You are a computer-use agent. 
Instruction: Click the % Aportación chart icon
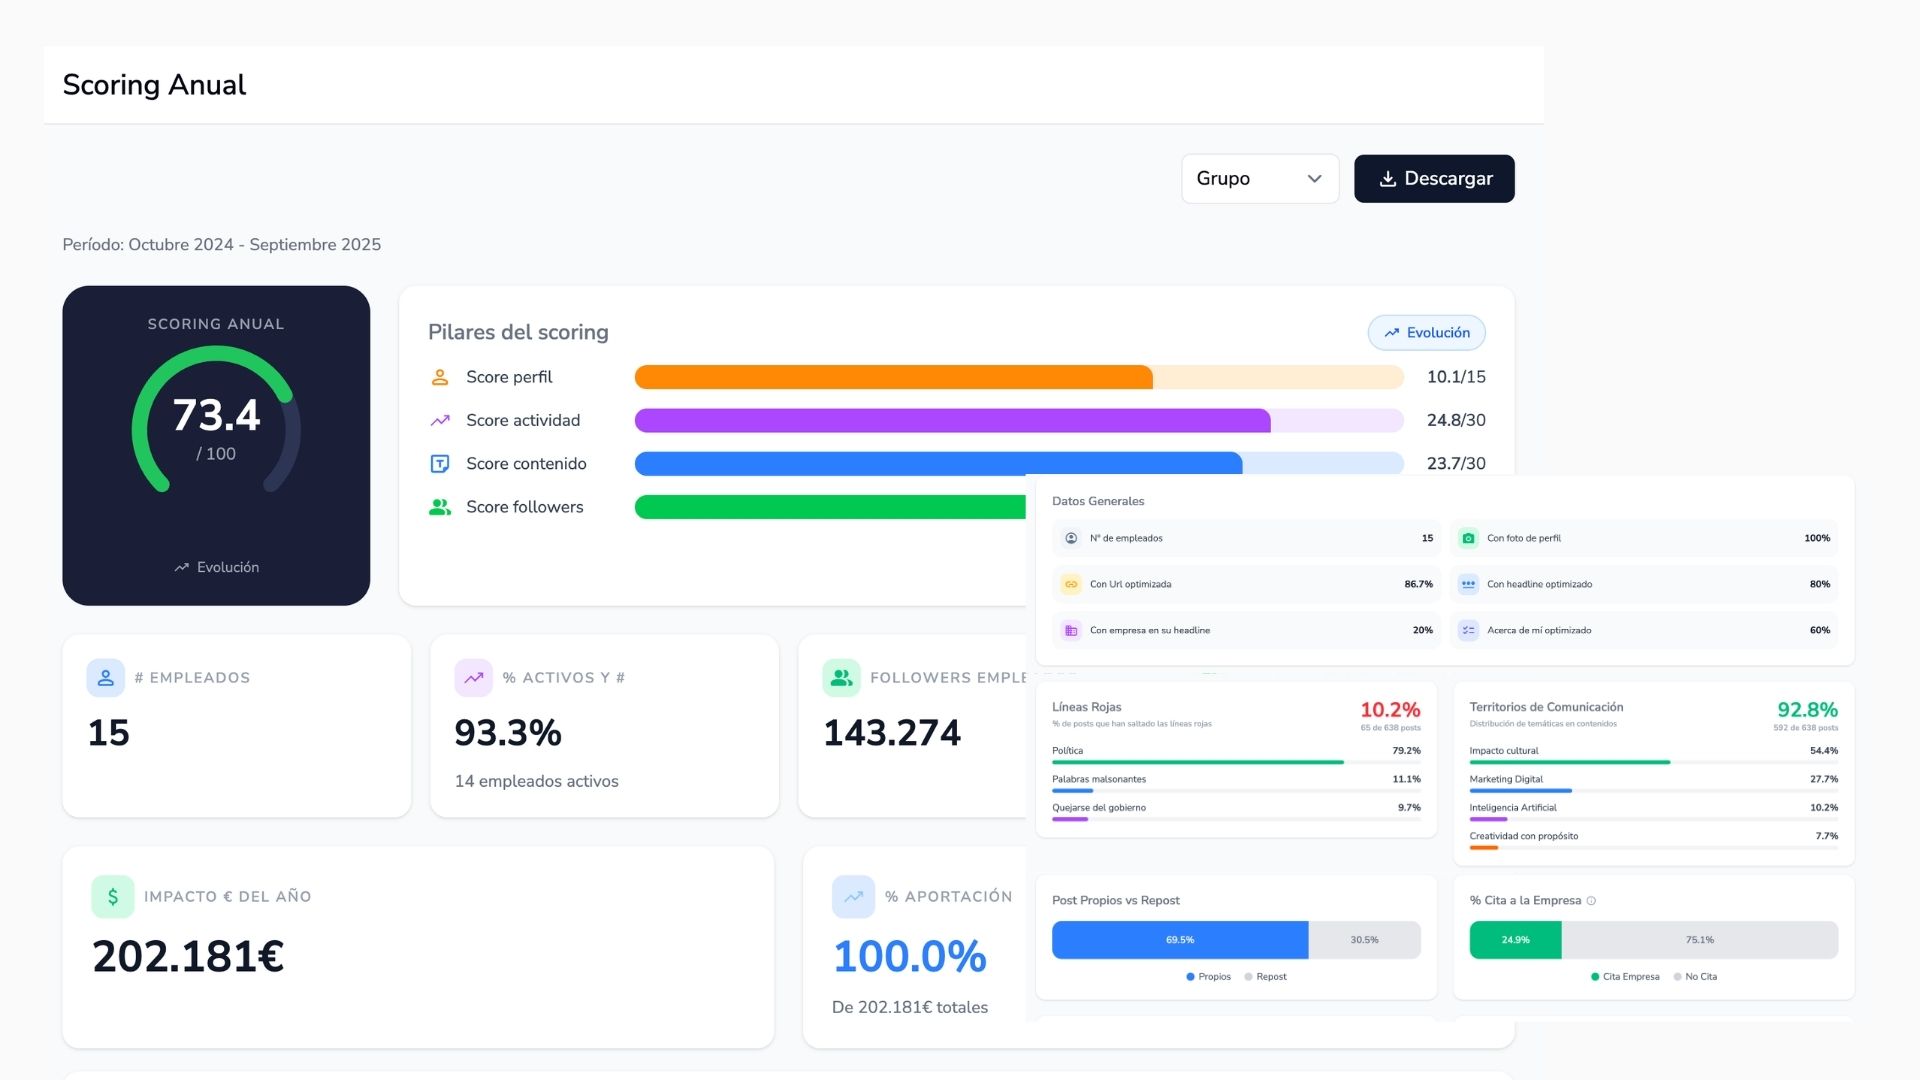click(x=853, y=897)
